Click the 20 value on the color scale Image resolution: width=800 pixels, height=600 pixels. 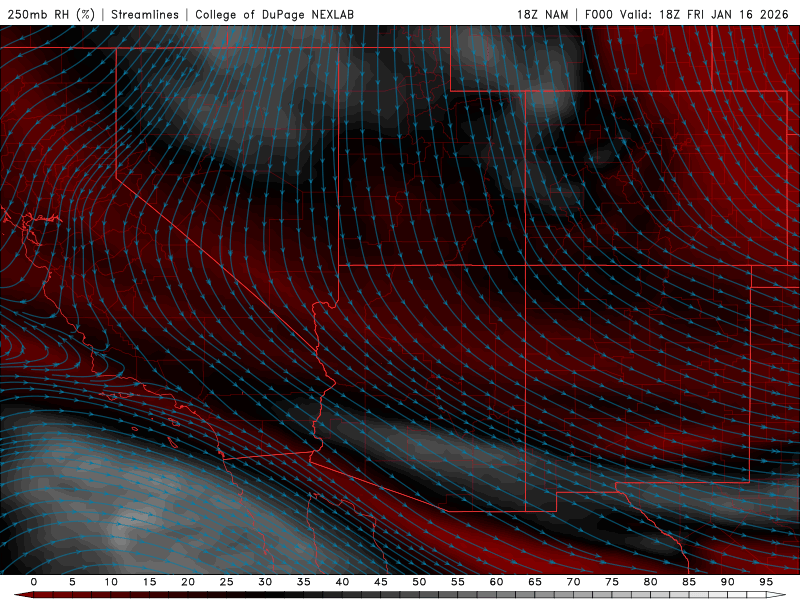[188, 582]
